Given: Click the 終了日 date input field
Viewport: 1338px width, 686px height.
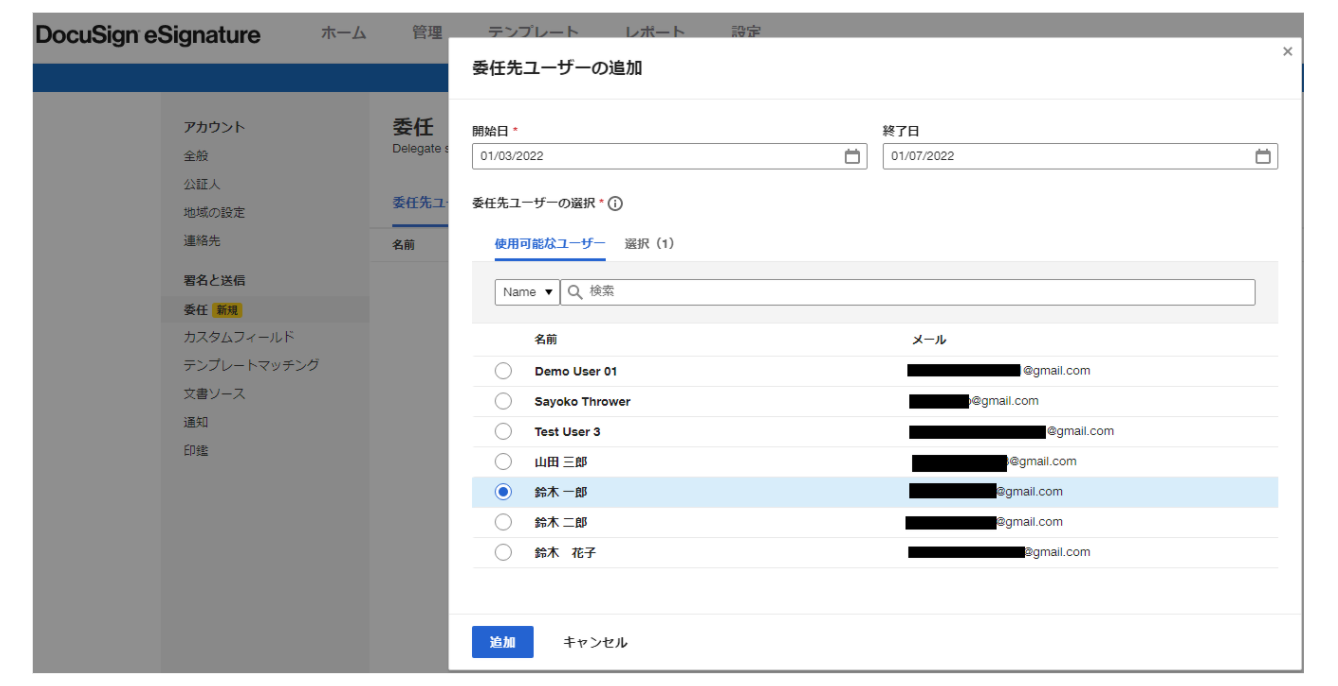Looking at the screenshot, I should coord(1080,156).
